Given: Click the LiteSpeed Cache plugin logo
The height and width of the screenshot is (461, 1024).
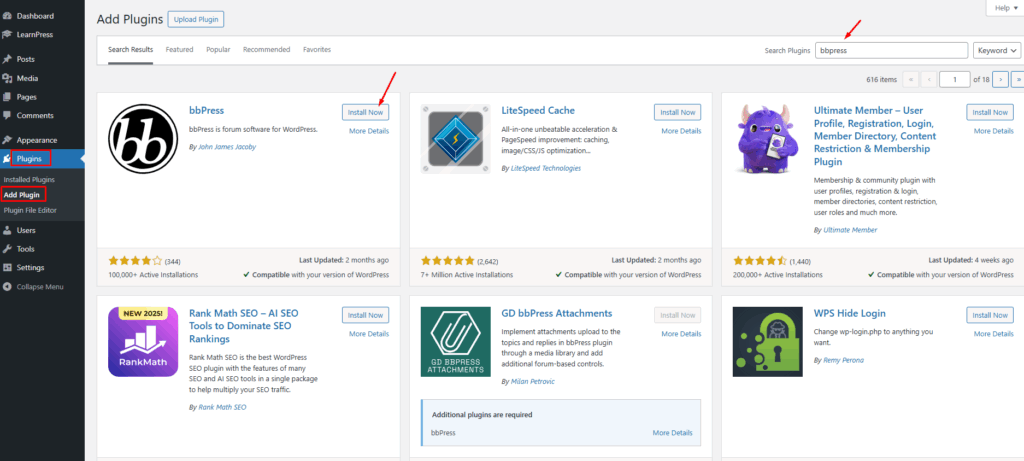Looking at the screenshot, I should [456, 138].
